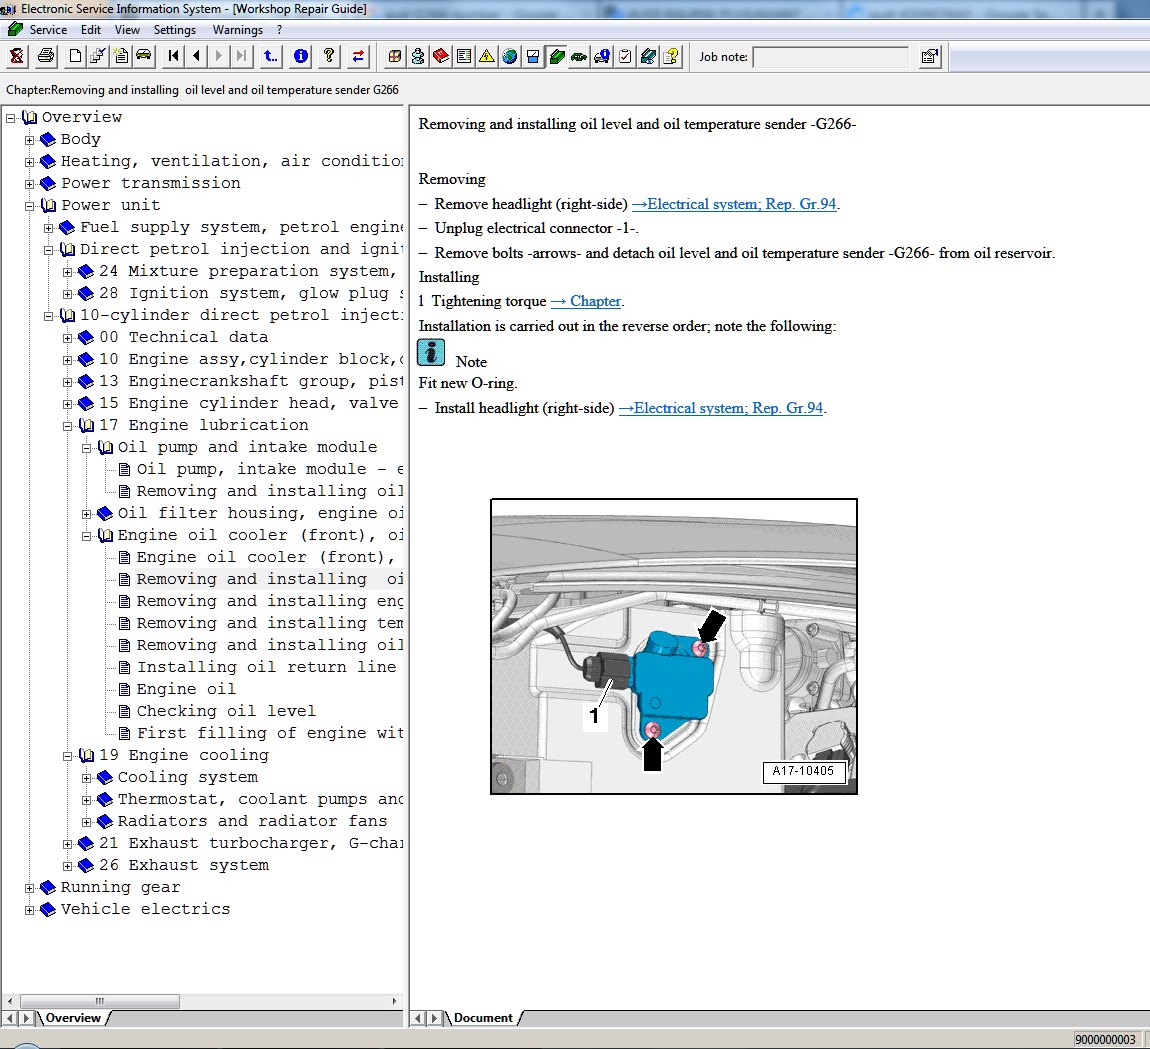
Task: Click the car with info badge icon
Action: click(x=602, y=56)
